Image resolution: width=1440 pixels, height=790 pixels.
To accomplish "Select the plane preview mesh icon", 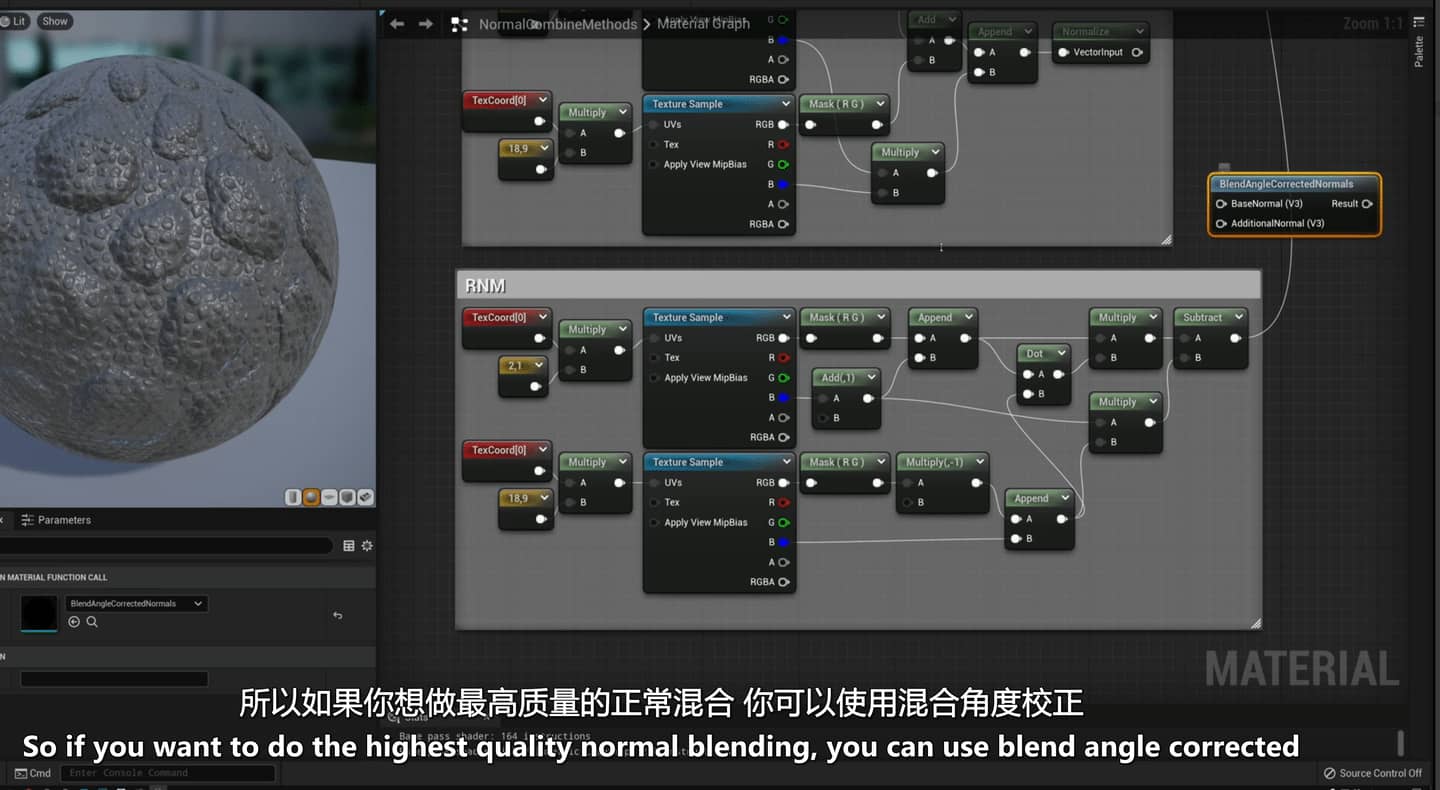I will [329, 497].
